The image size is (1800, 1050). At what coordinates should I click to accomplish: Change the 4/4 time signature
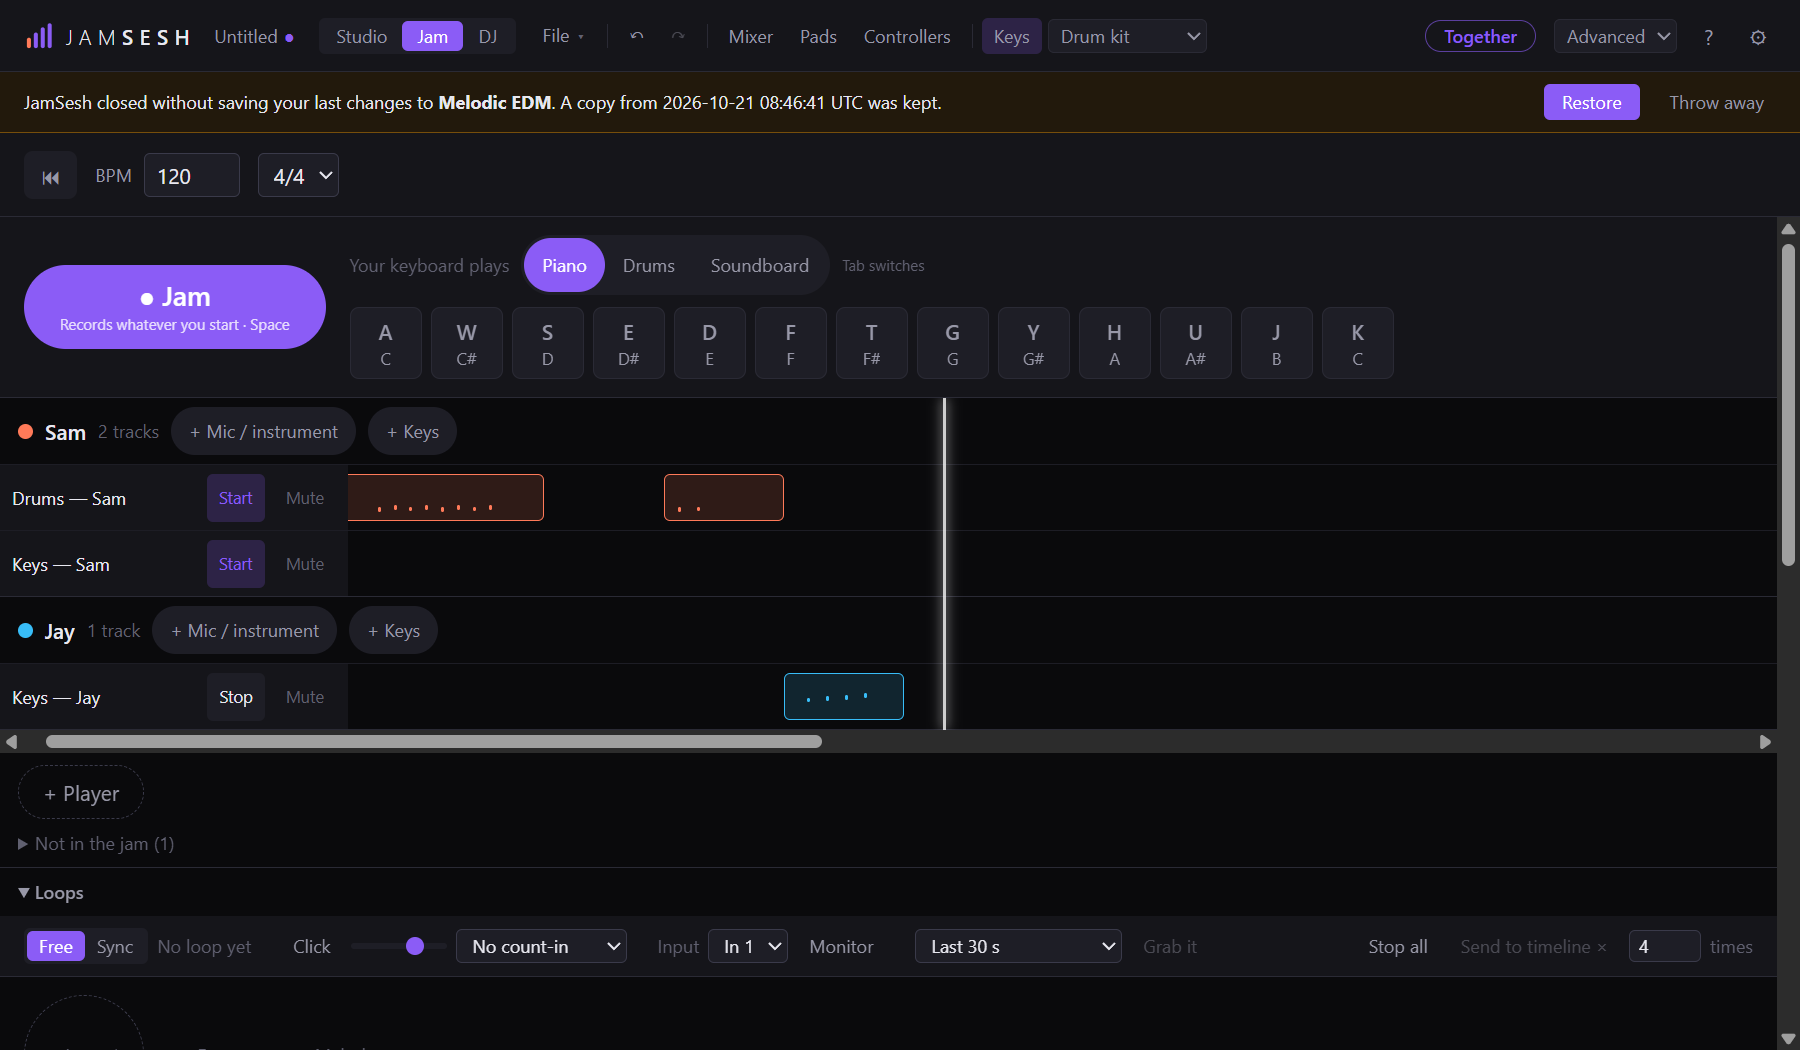(x=298, y=175)
